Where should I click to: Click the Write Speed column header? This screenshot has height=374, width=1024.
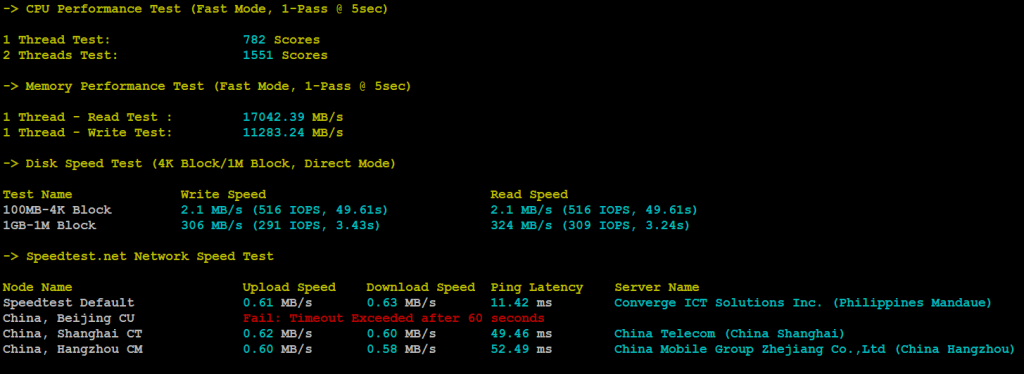pyautogui.click(x=223, y=195)
